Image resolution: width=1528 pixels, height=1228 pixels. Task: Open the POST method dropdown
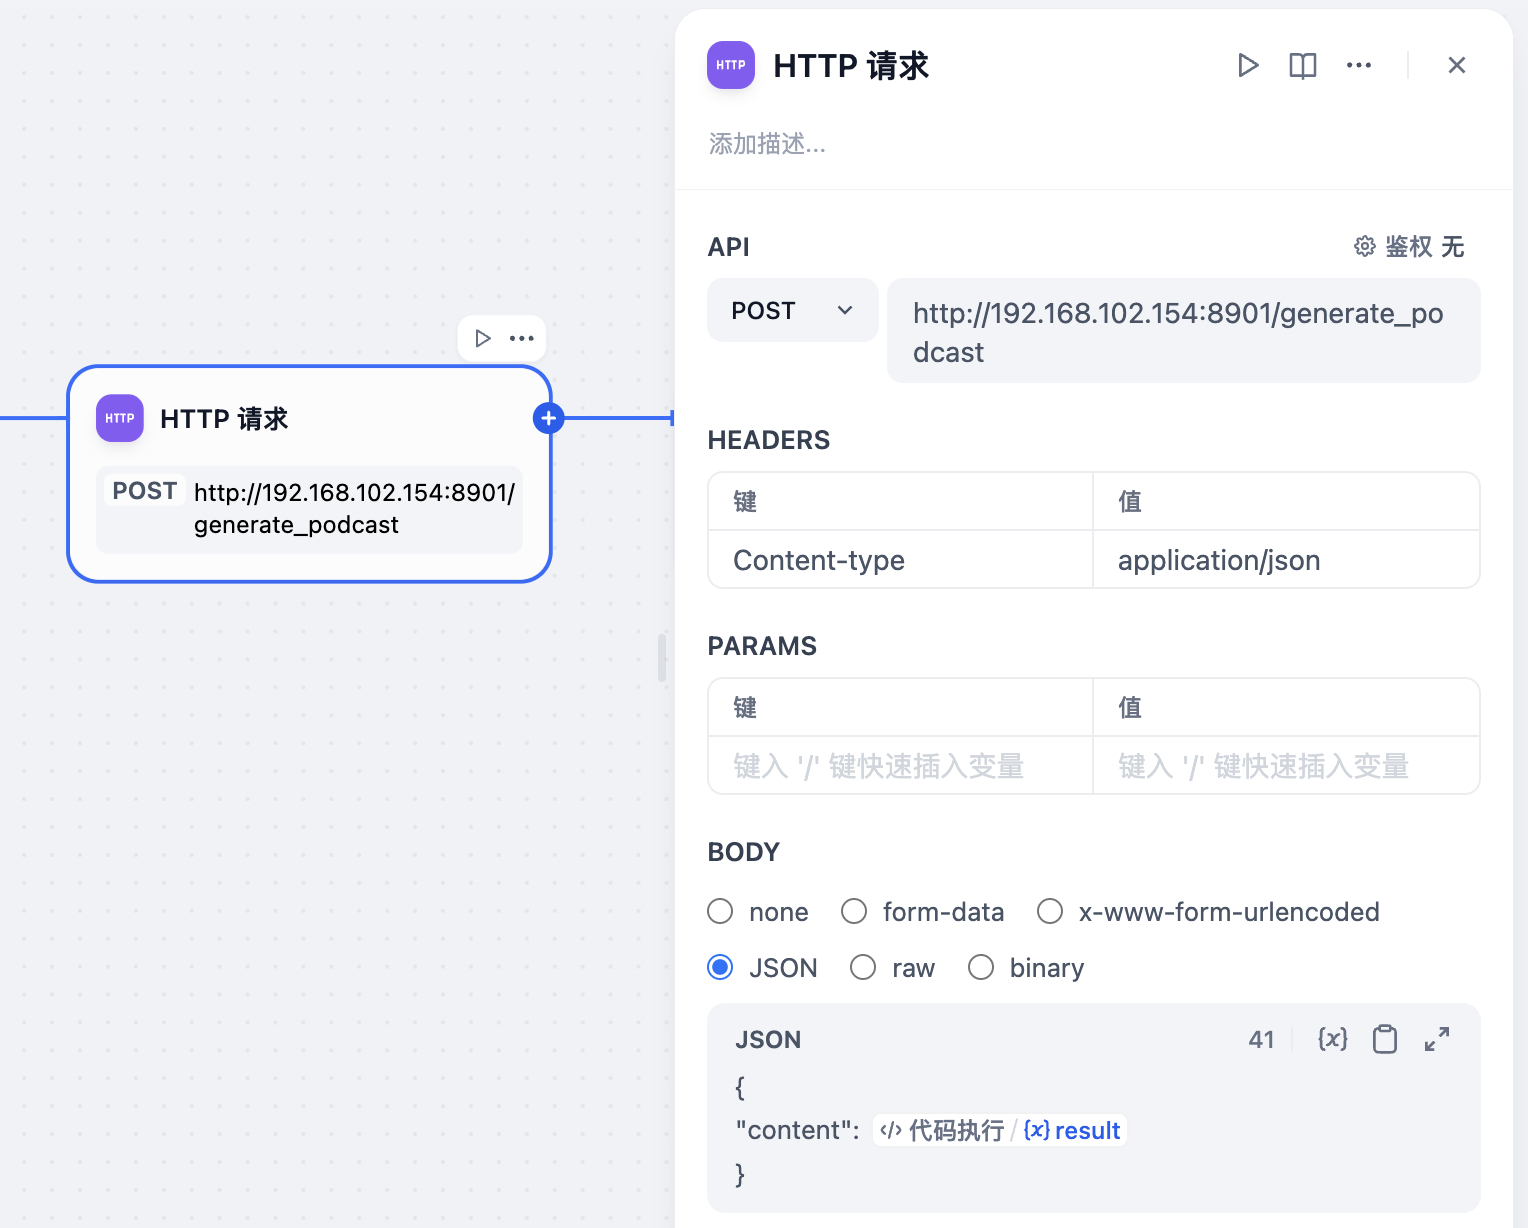[792, 310]
